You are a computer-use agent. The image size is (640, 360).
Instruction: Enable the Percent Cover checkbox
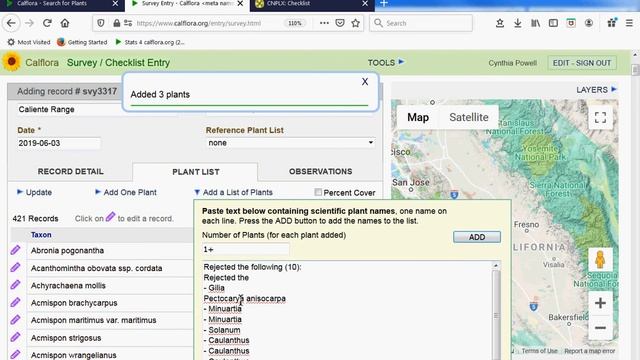pyautogui.click(x=318, y=192)
